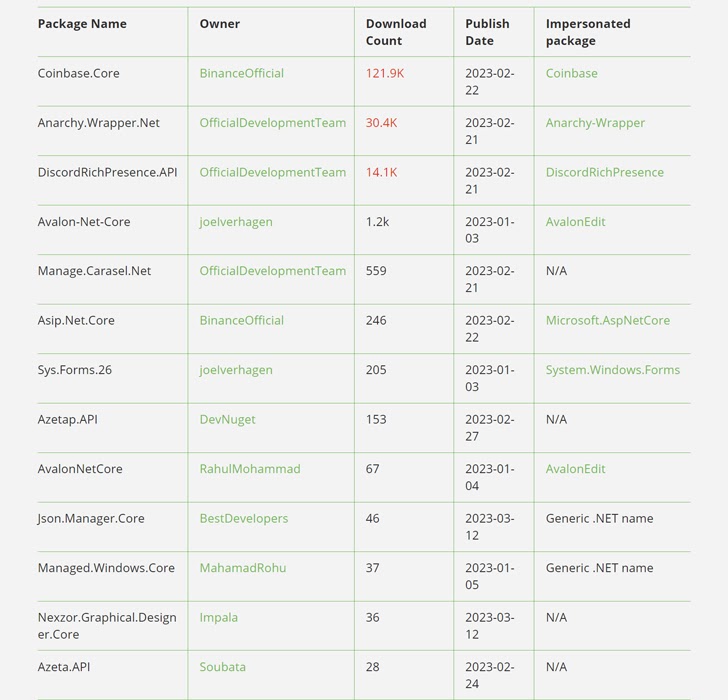Open the System.Windows.Forms link
Image resolution: width=728 pixels, height=700 pixels.
click(612, 370)
